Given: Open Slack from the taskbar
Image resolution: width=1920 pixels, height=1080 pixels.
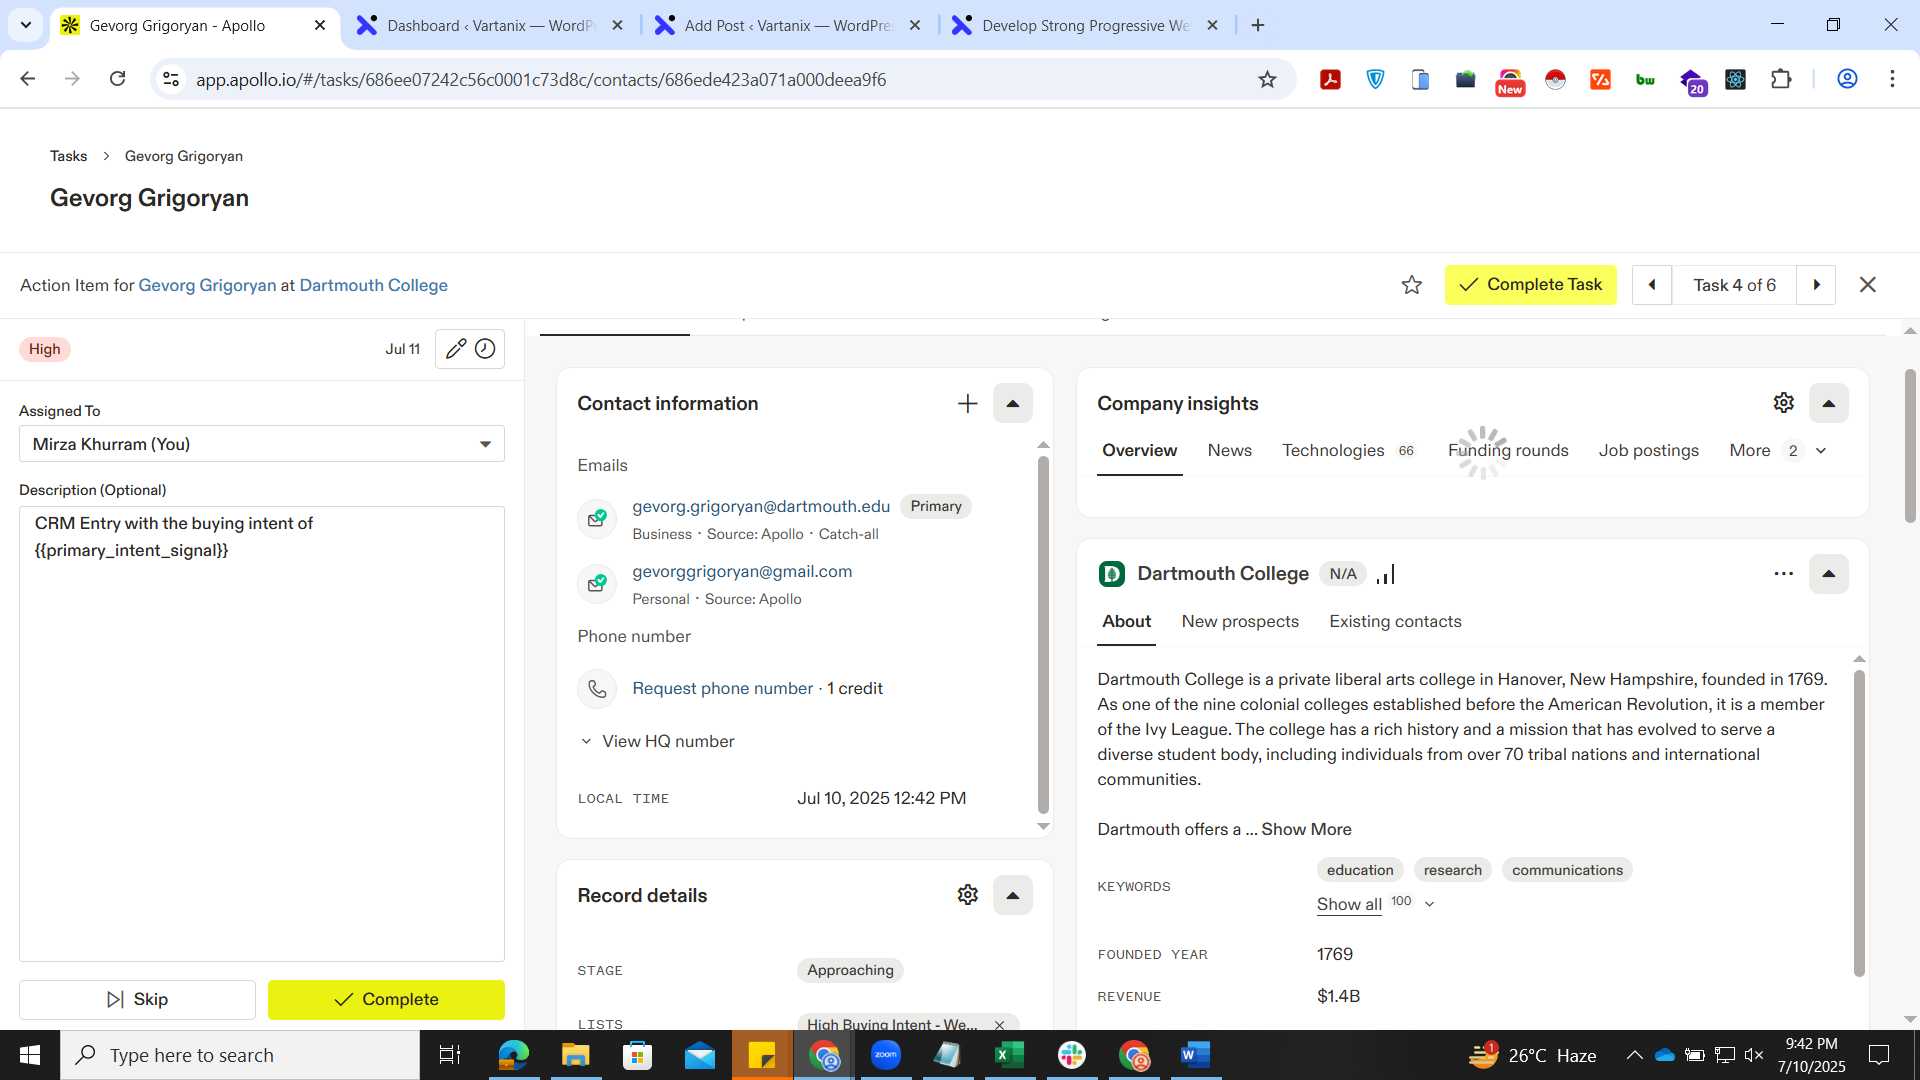Looking at the screenshot, I should click(x=1071, y=1055).
